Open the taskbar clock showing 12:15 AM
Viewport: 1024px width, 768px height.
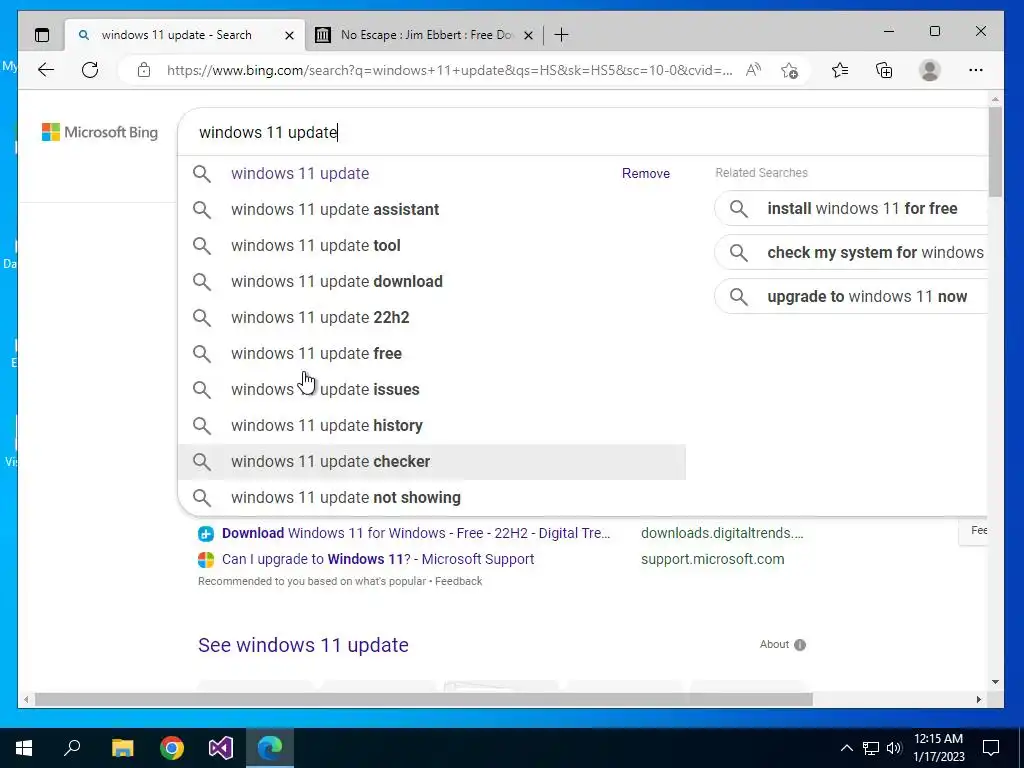pyautogui.click(x=938, y=748)
